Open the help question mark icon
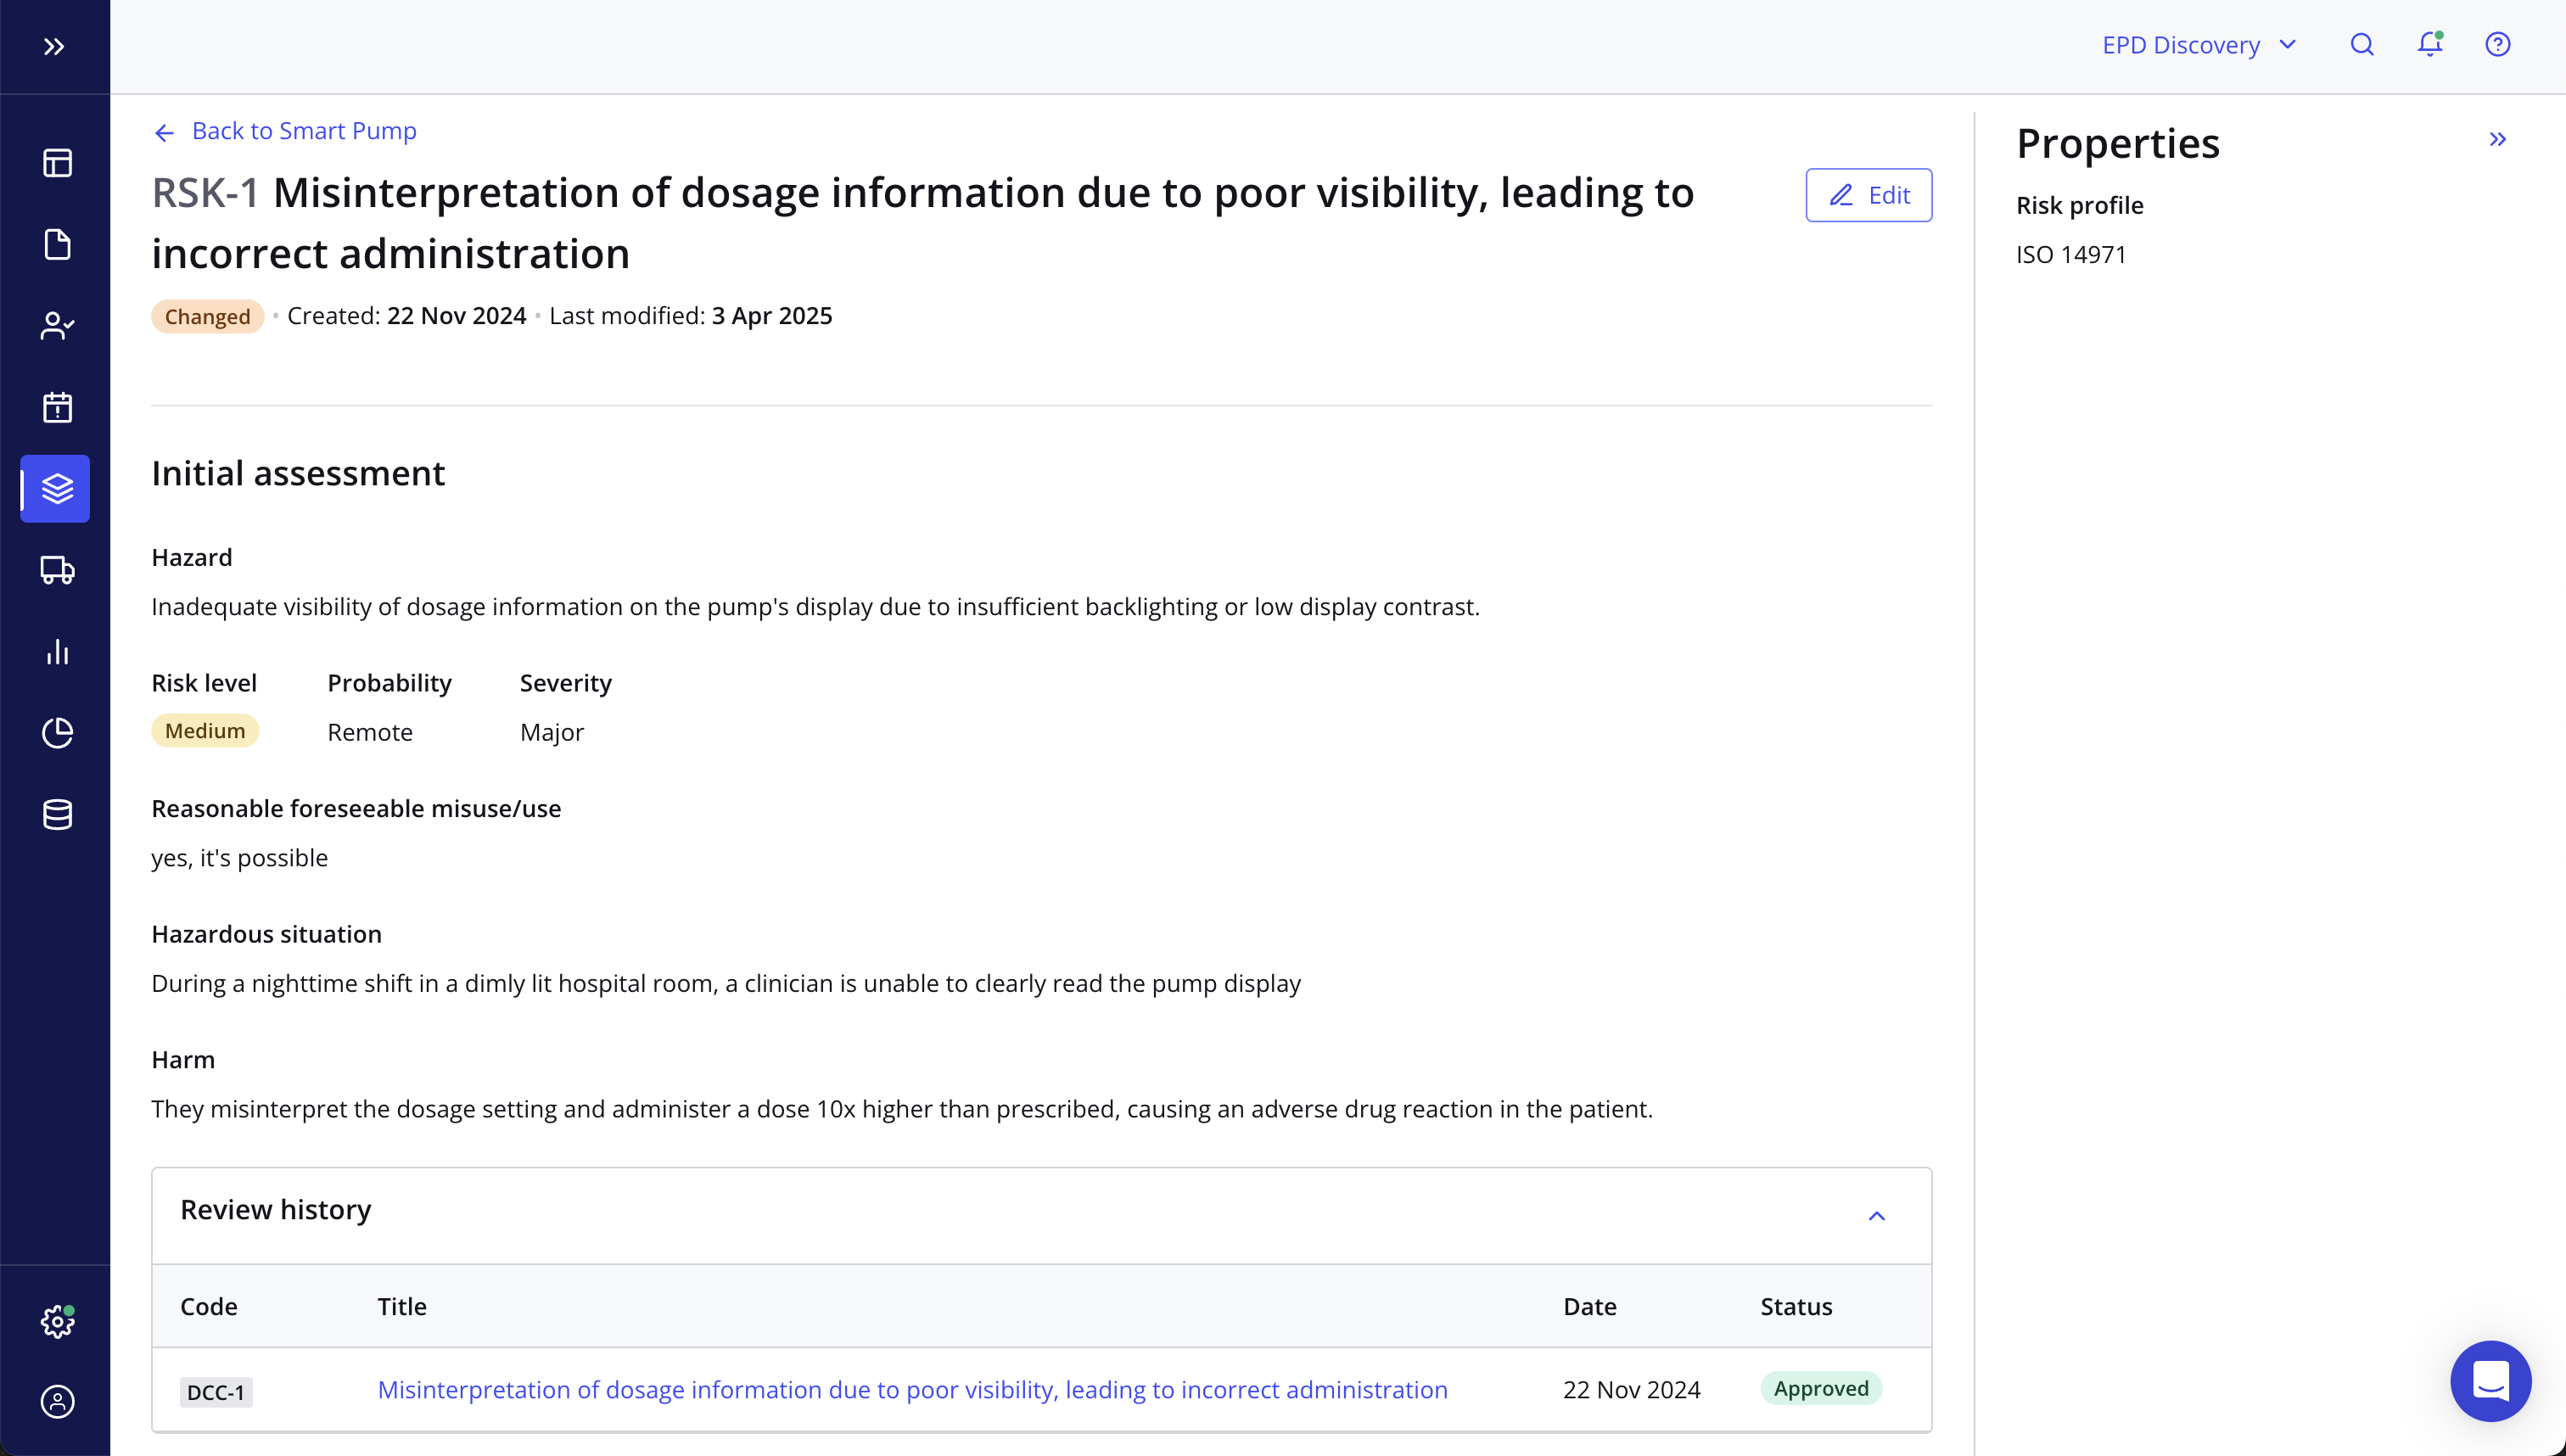 click(x=2498, y=45)
